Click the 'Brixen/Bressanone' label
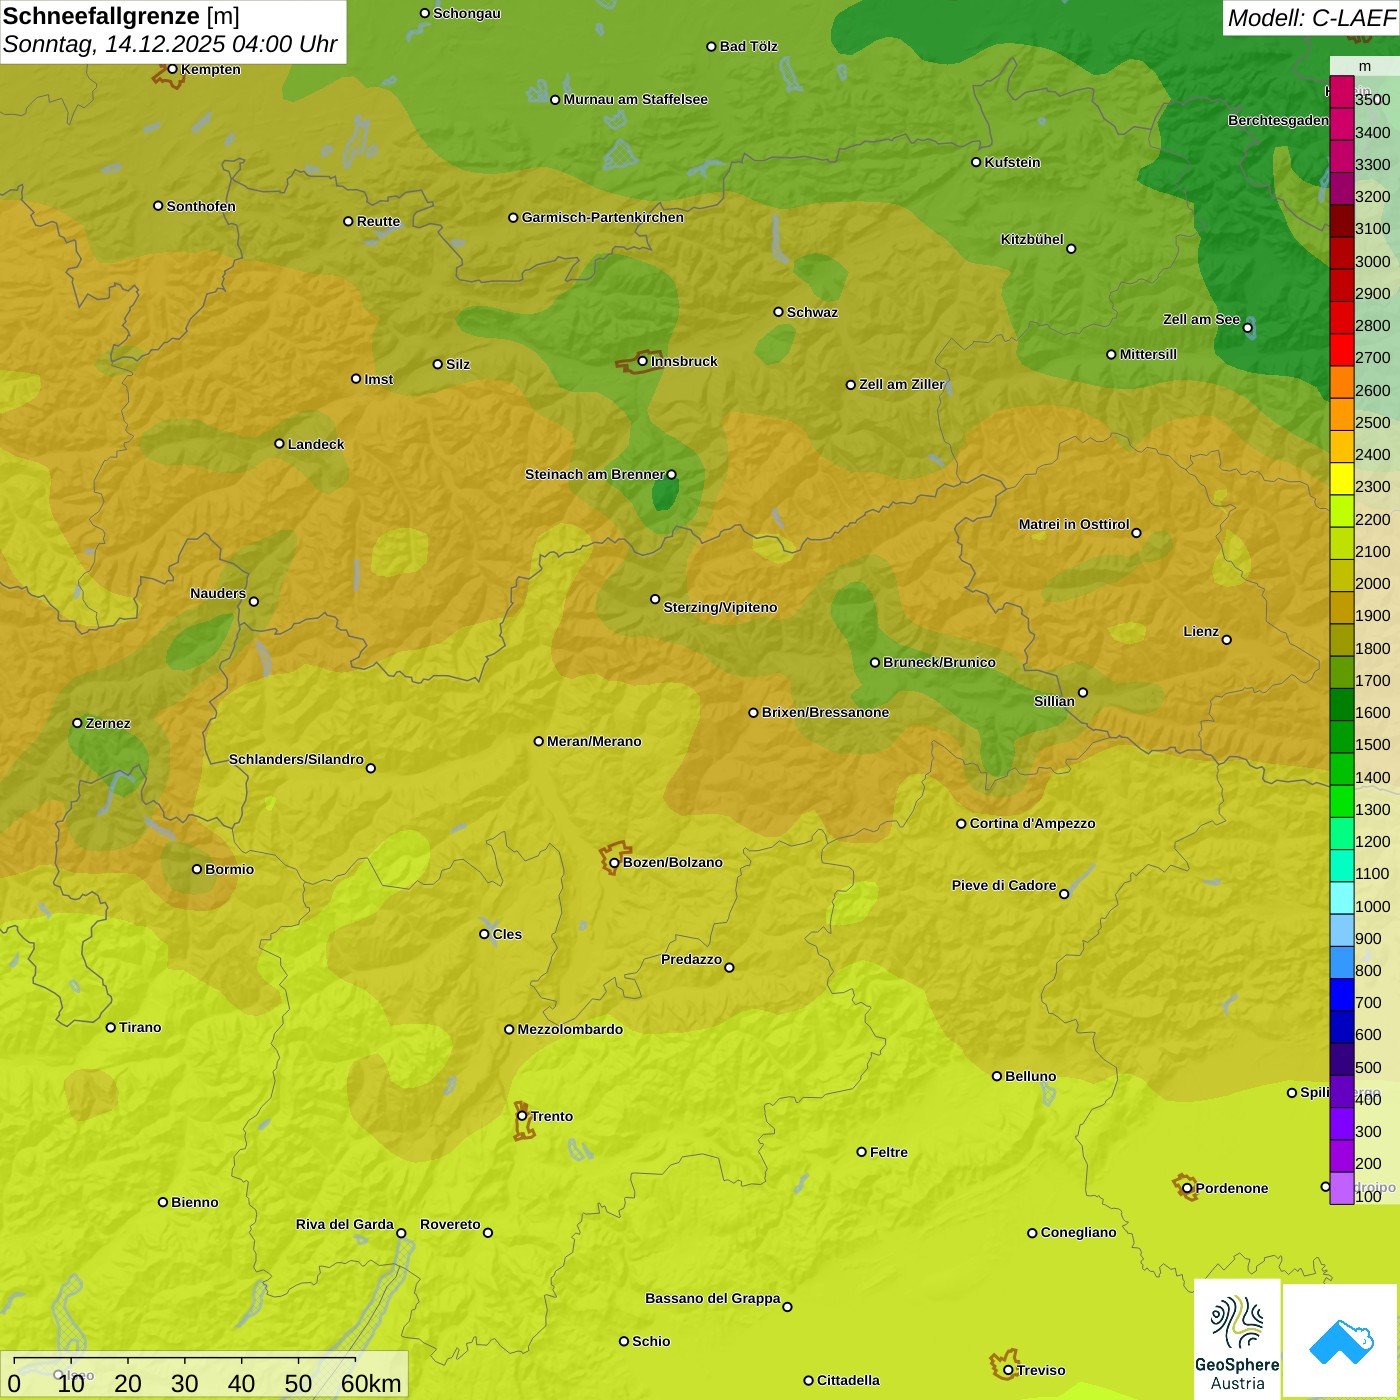1400x1400 pixels. click(x=825, y=712)
